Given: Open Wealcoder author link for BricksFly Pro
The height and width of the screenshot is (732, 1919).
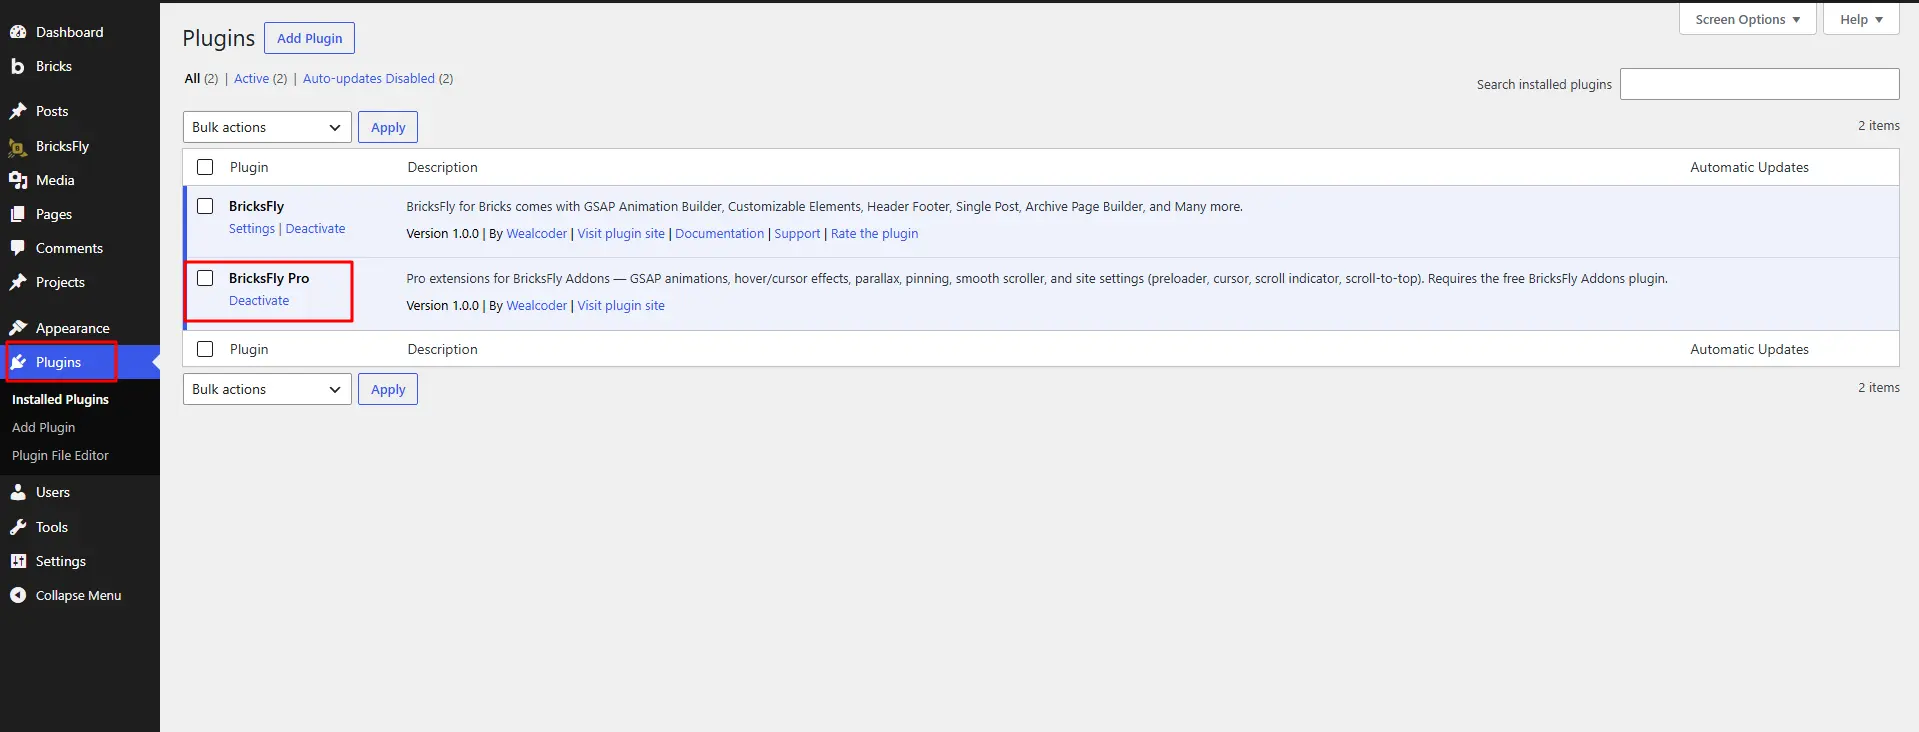Looking at the screenshot, I should [x=536, y=305].
